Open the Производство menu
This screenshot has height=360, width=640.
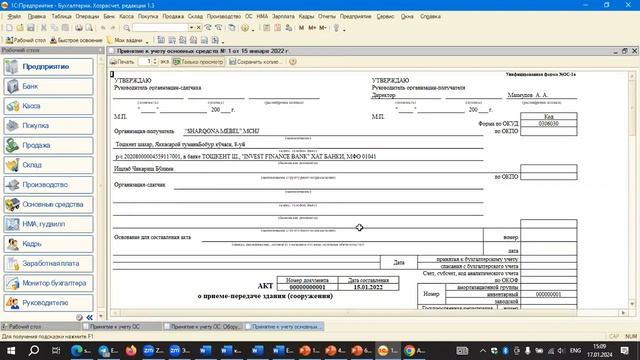point(224,16)
